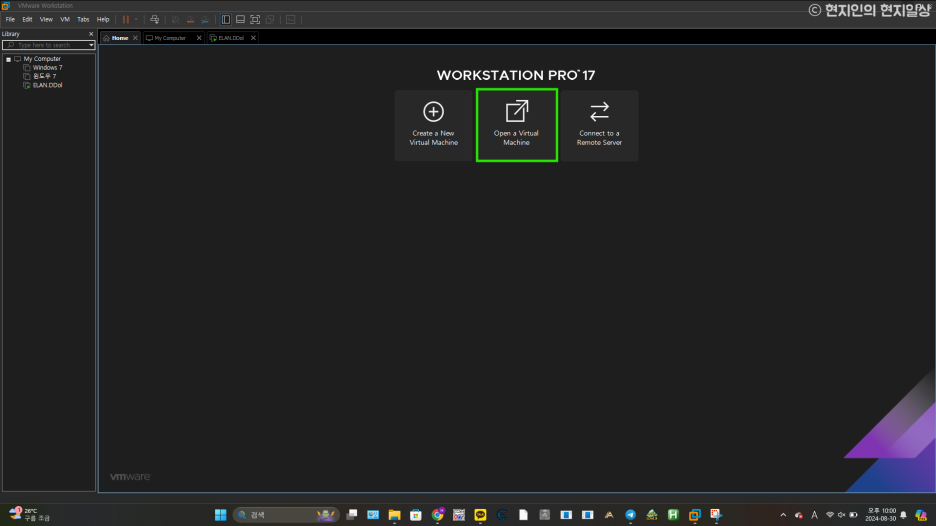Click the Console view toolbar icon

point(291,20)
